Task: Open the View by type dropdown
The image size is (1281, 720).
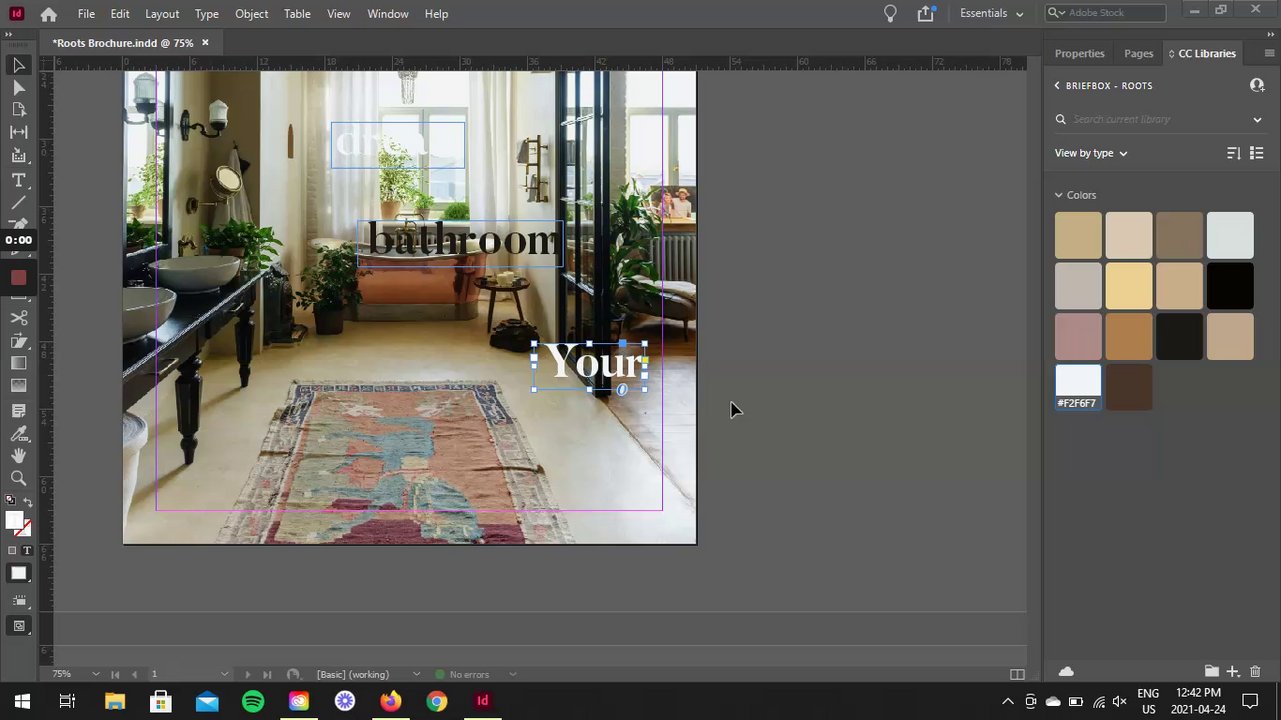Action: 1091,153
